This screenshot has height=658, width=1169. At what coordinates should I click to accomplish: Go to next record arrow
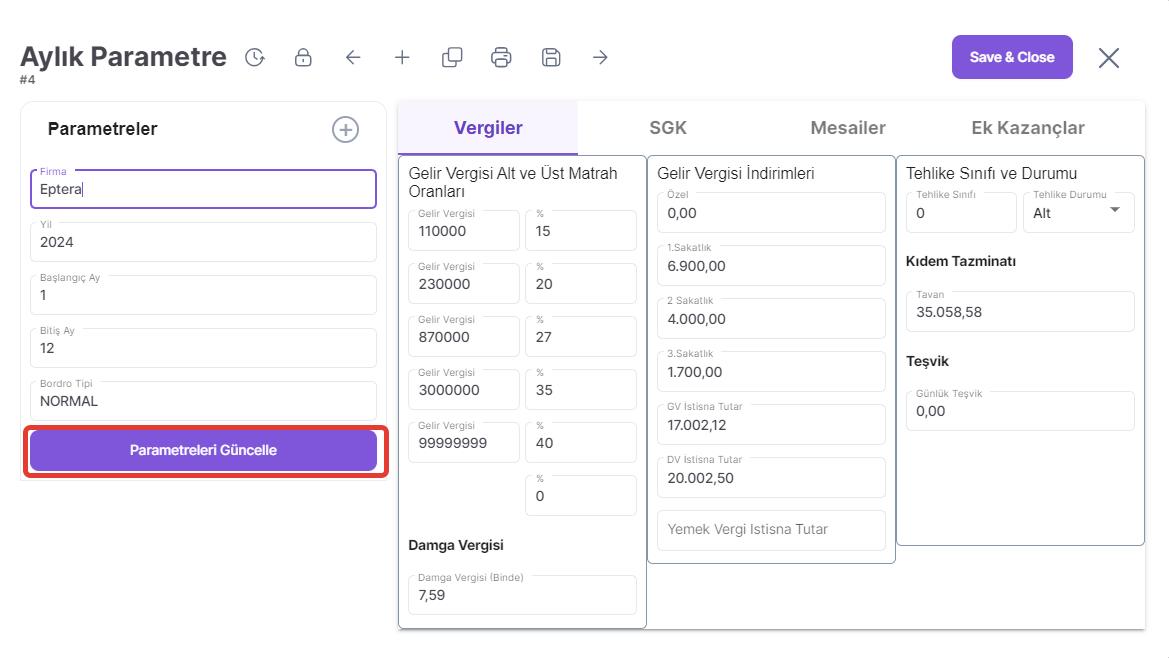pyautogui.click(x=600, y=58)
